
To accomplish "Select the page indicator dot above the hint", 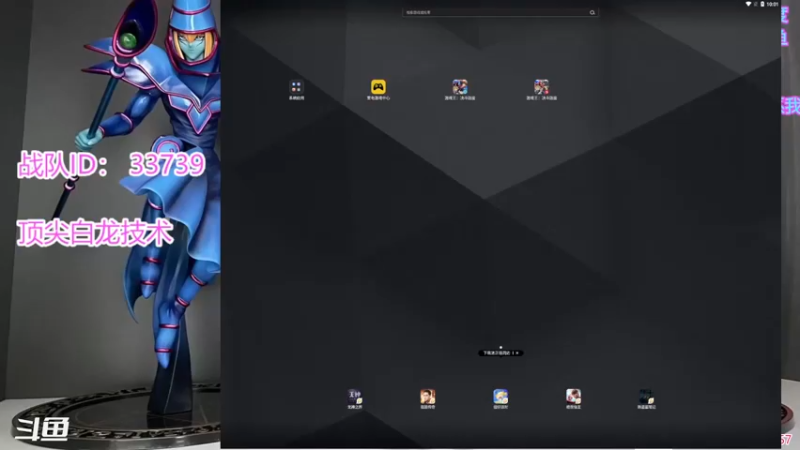I will click(501, 347).
